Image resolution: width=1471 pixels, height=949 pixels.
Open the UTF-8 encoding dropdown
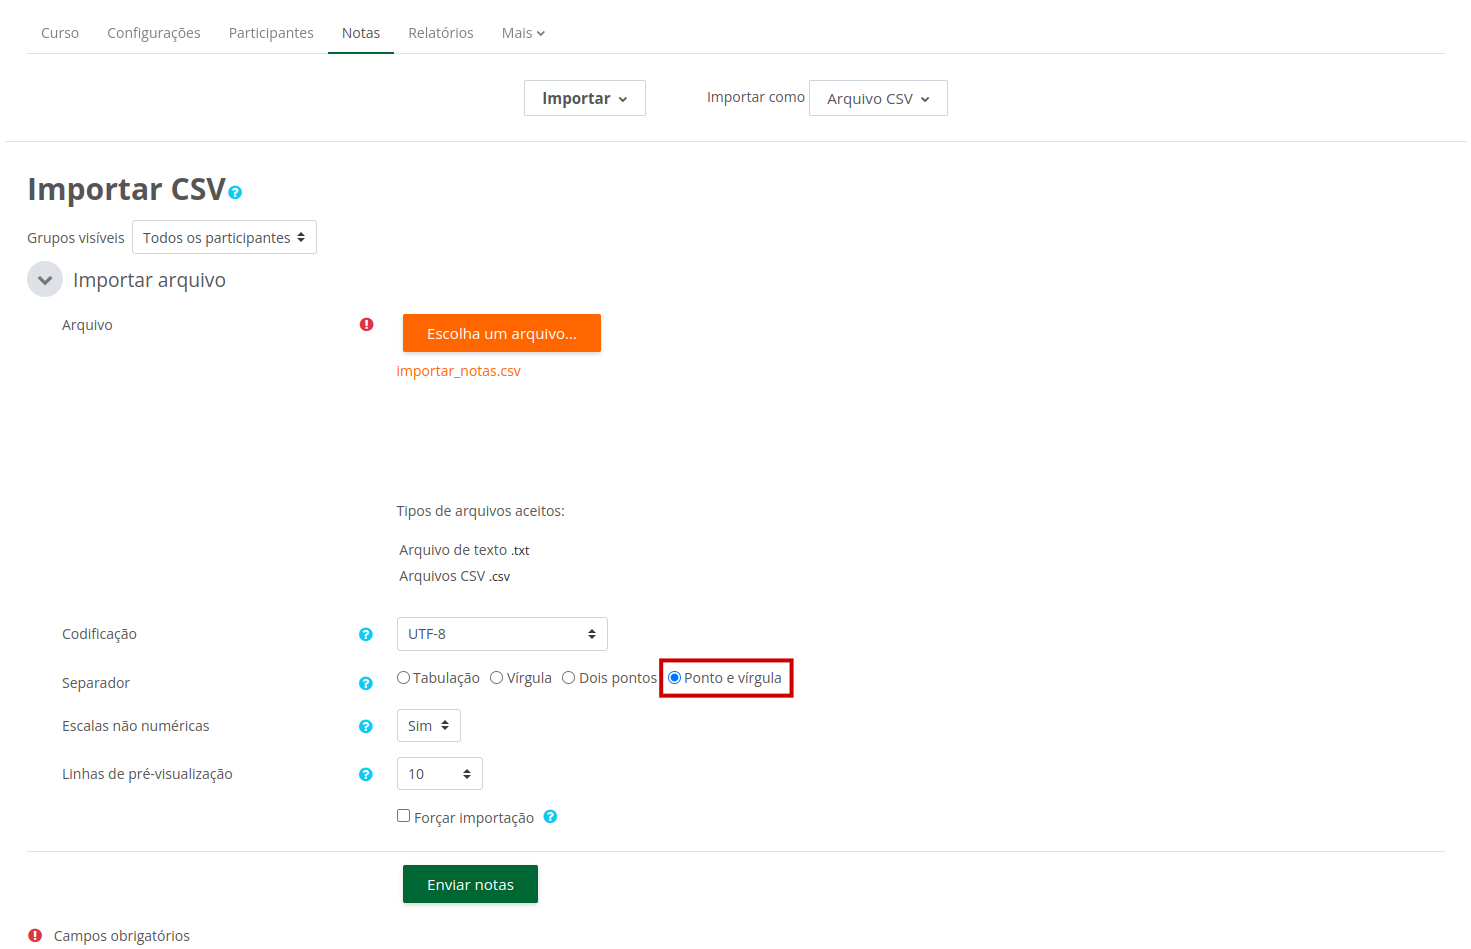[x=502, y=634]
